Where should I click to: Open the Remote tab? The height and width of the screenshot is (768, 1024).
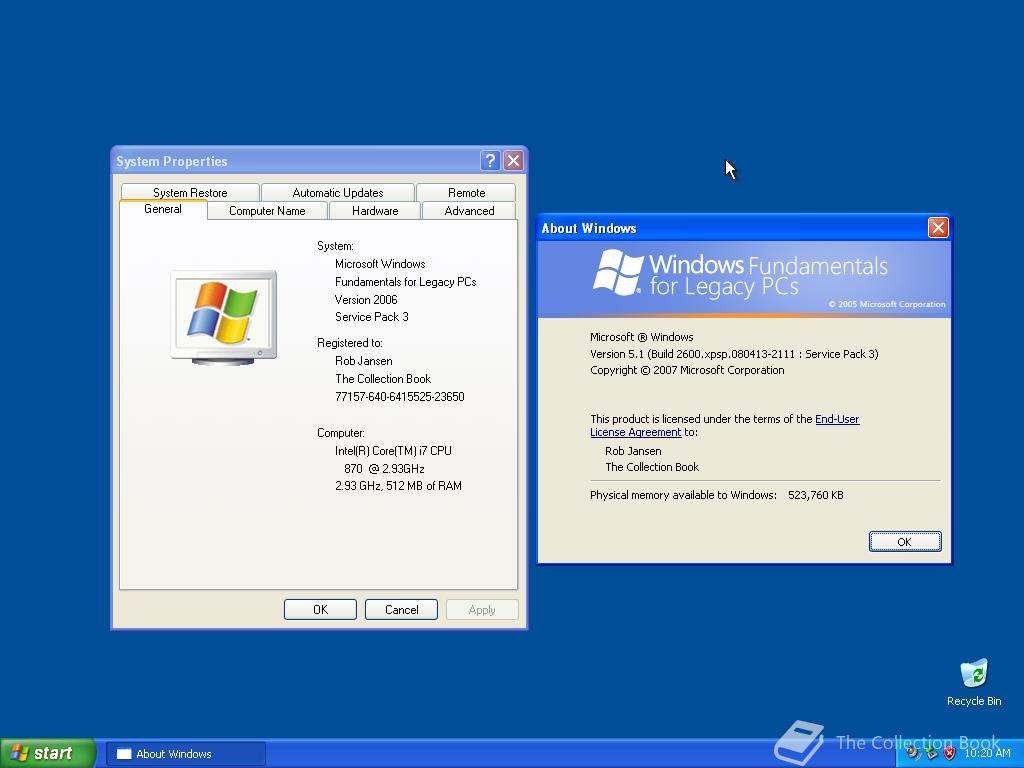point(466,193)
